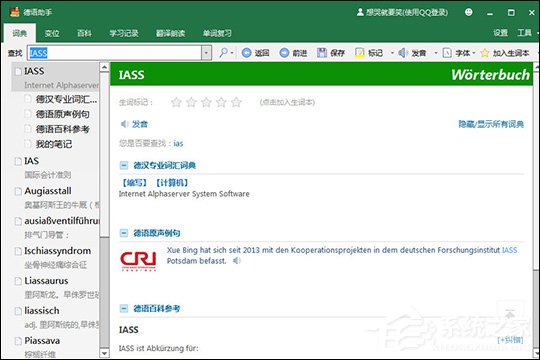The width and height of the screenshot is (540, 360).
Task: Select liassisch in the word list
Action: click(42, 311)
